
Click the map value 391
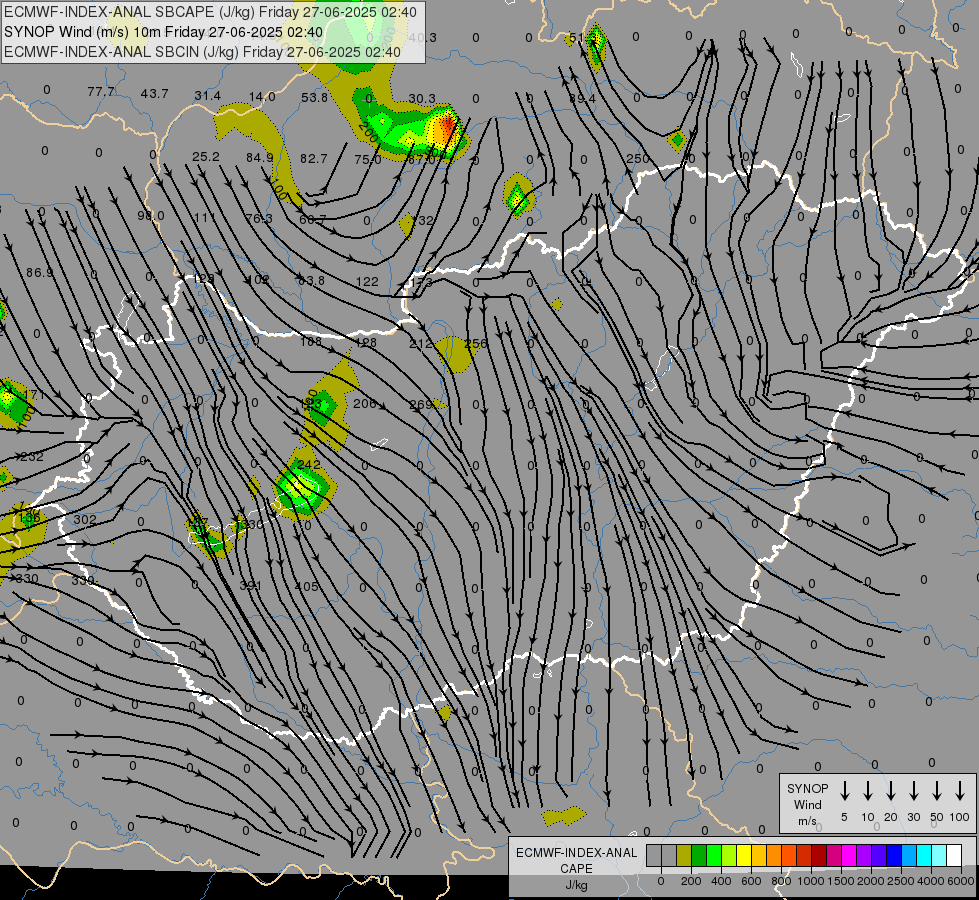point(250,585)
